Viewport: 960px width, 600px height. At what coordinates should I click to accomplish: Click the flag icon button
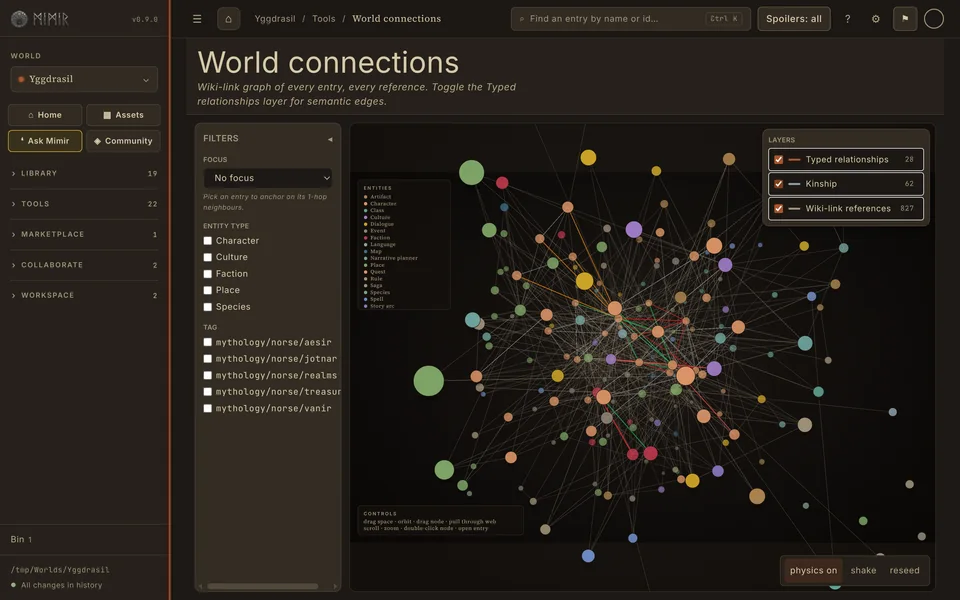[905, 19]
